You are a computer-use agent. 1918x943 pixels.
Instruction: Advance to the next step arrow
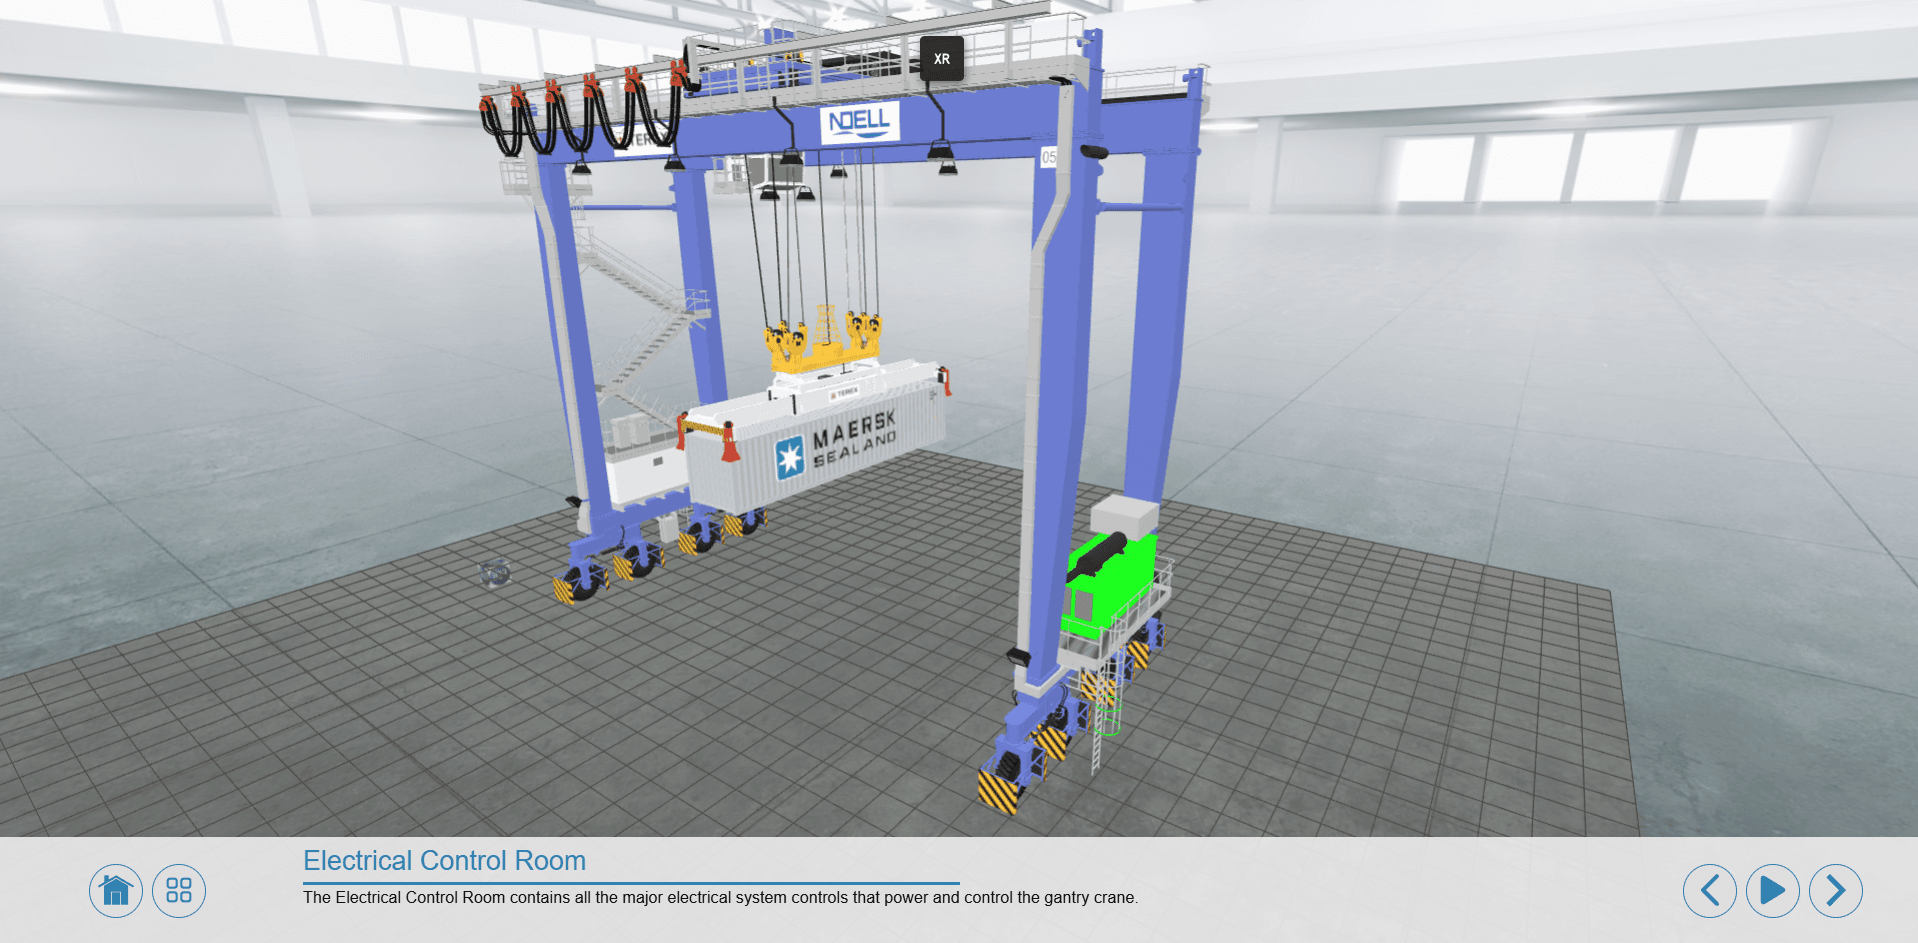point(1836,890)
